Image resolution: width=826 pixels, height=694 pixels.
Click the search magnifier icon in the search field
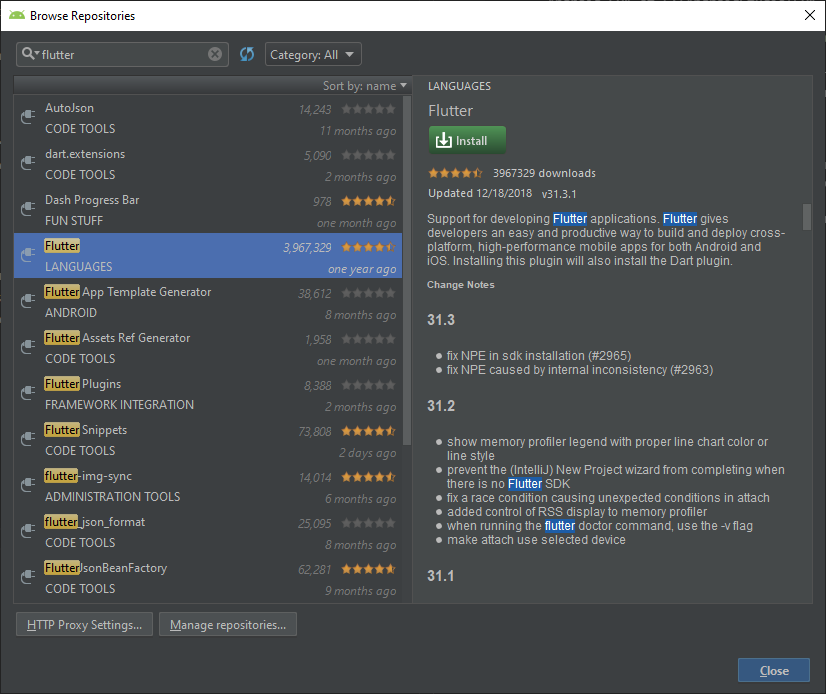pos(27,54)
